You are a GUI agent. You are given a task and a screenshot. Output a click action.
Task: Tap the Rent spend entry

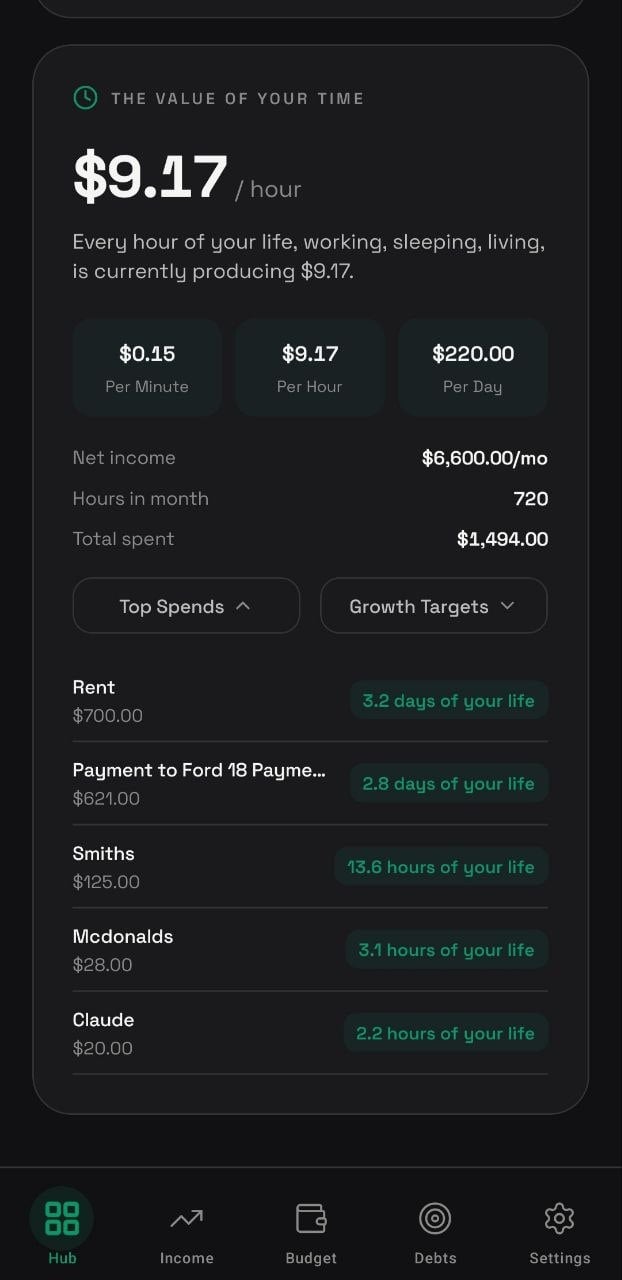pyautogui.click(x=200, y=700)
